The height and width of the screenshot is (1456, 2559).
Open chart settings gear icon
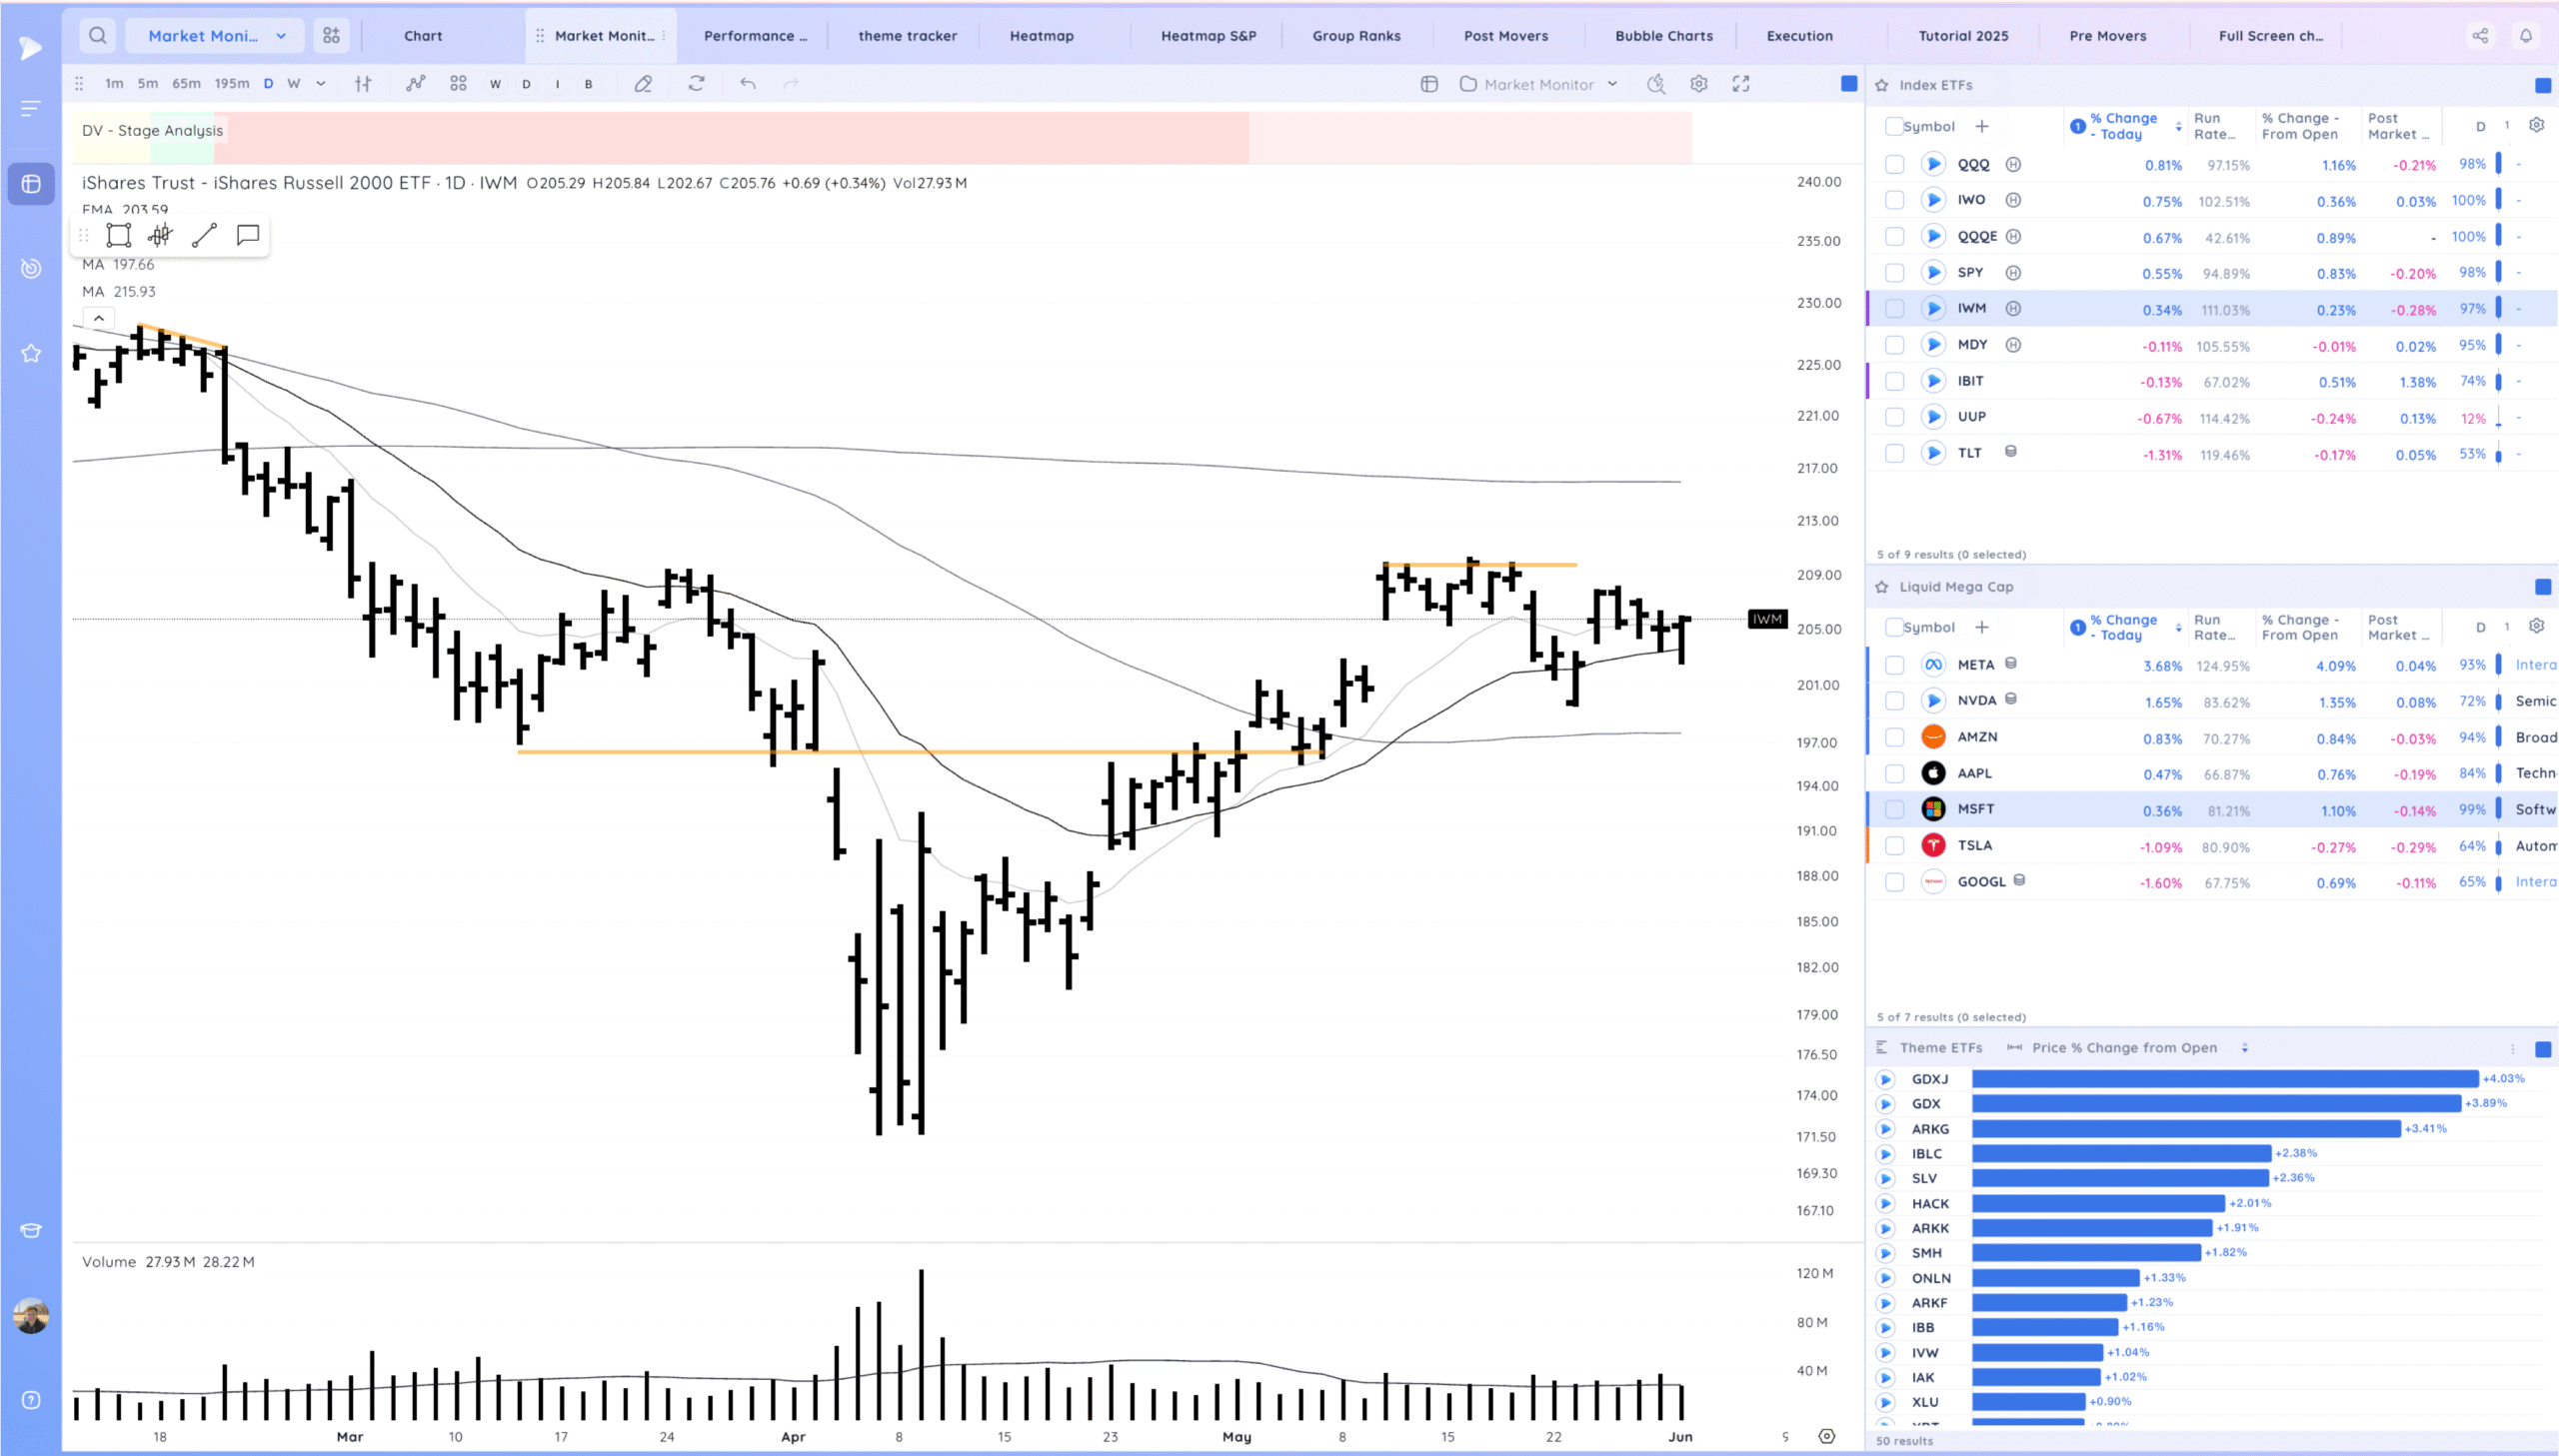pos(1698,84)
